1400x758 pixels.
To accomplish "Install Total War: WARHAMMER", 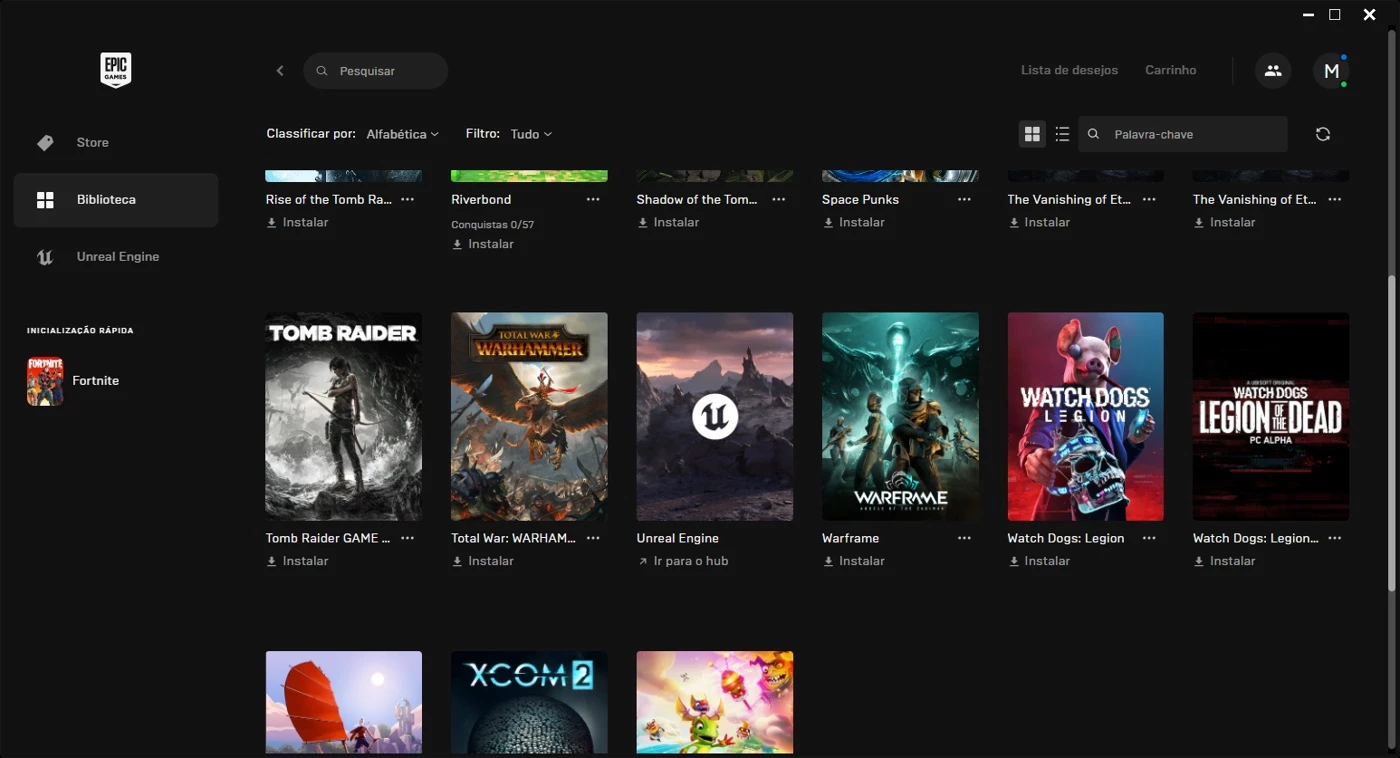I will [483, 561].
